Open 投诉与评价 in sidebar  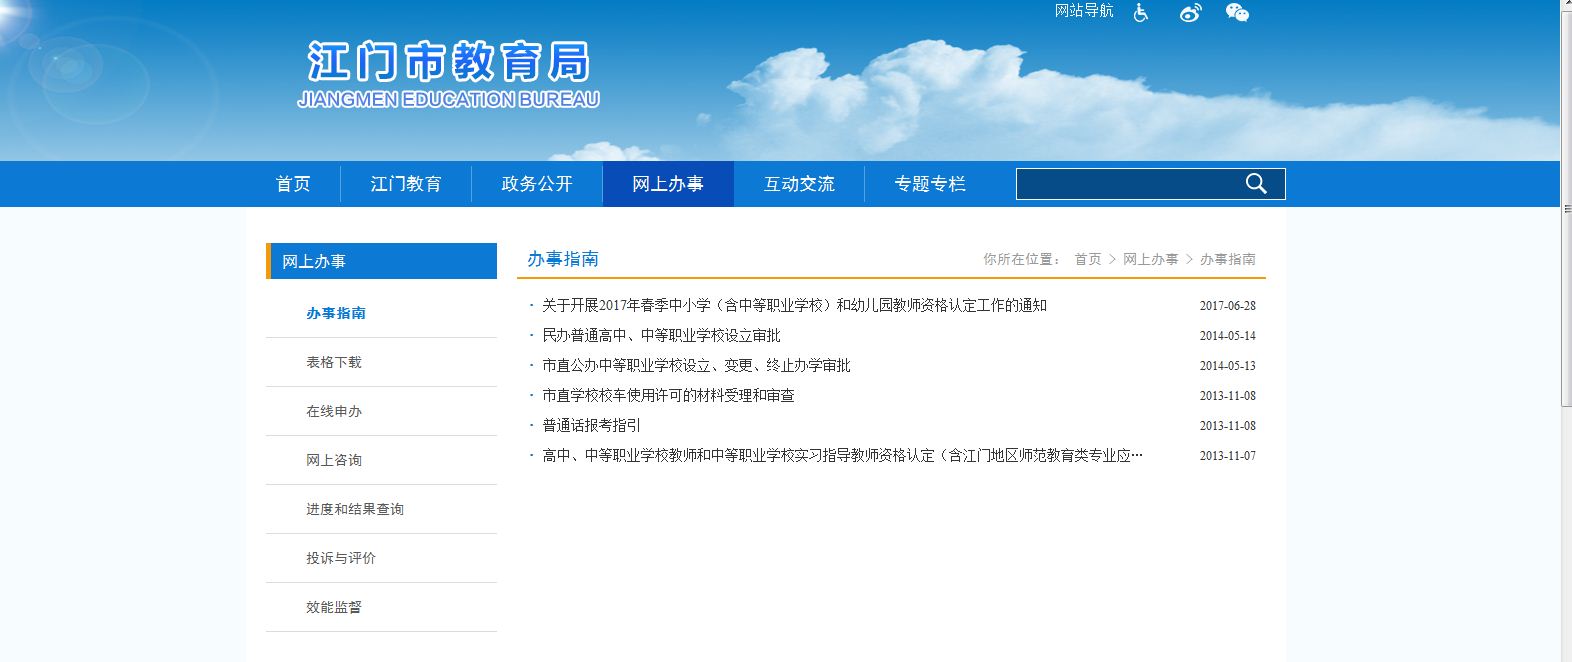pyautogui.click(x=341, y=558)
